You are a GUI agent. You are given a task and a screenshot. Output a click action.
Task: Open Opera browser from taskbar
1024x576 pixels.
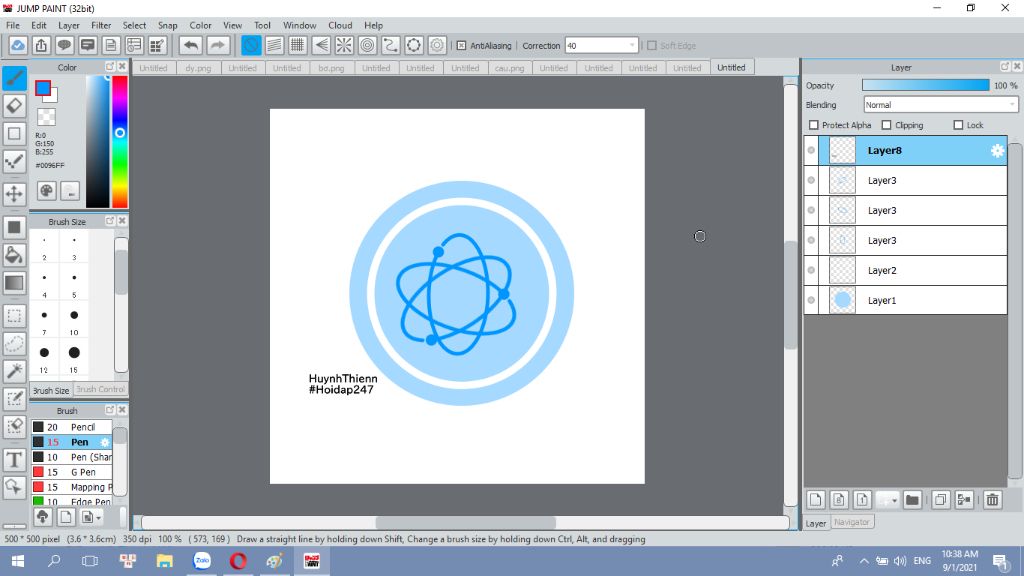click(x=238, y=561)
